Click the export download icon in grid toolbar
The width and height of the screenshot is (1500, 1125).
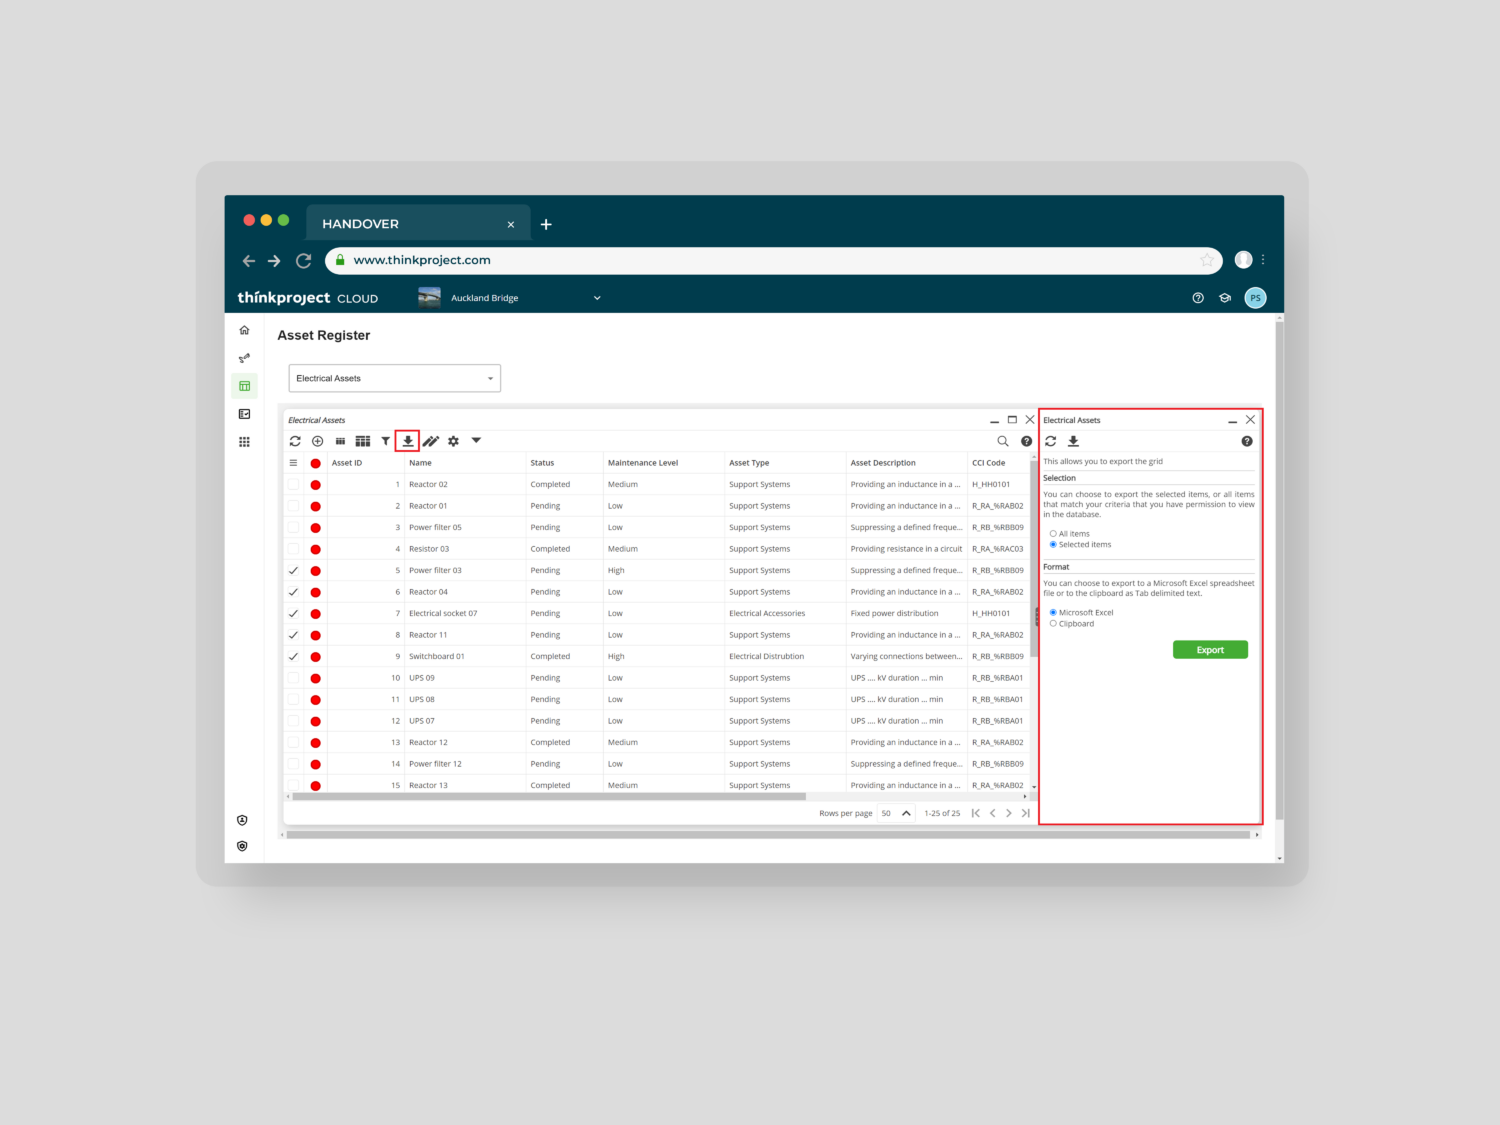click(x=408, y=441)
